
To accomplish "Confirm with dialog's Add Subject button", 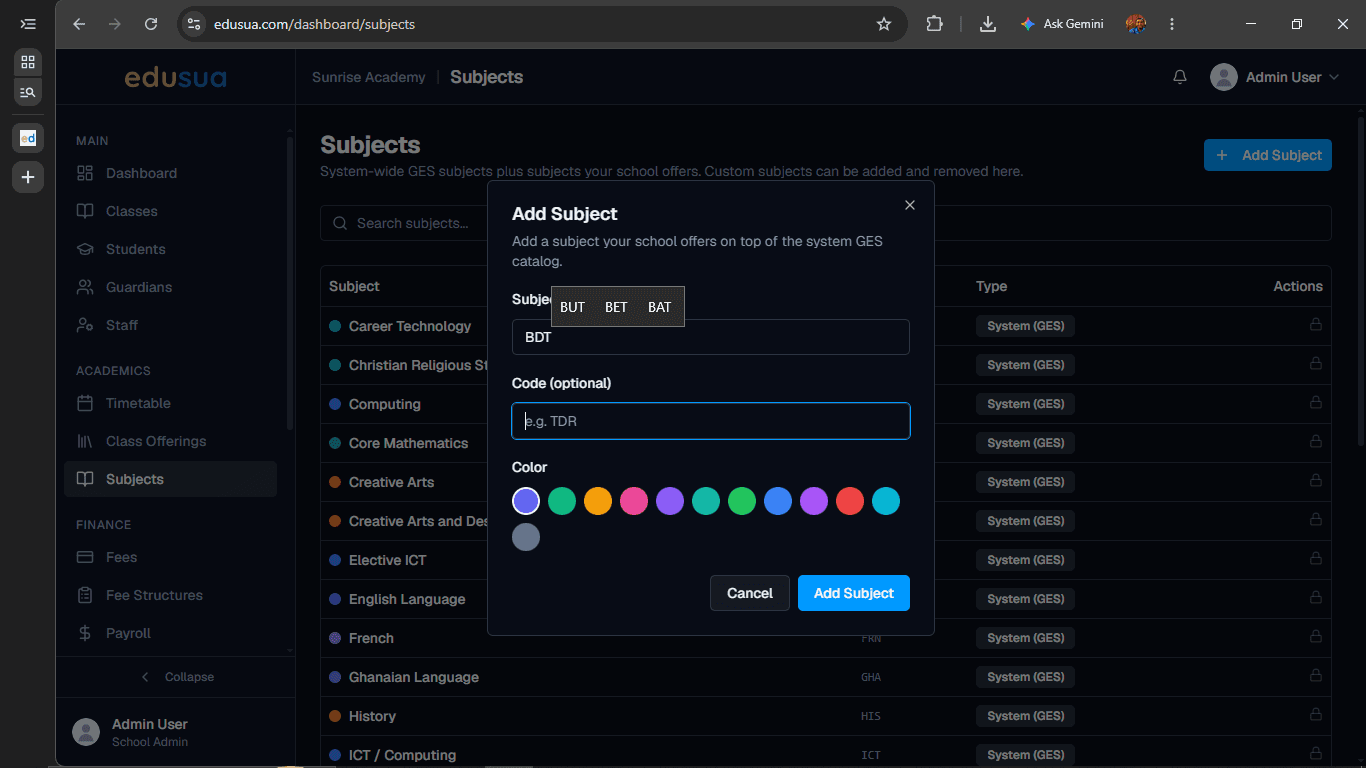I will click(854, 593).
